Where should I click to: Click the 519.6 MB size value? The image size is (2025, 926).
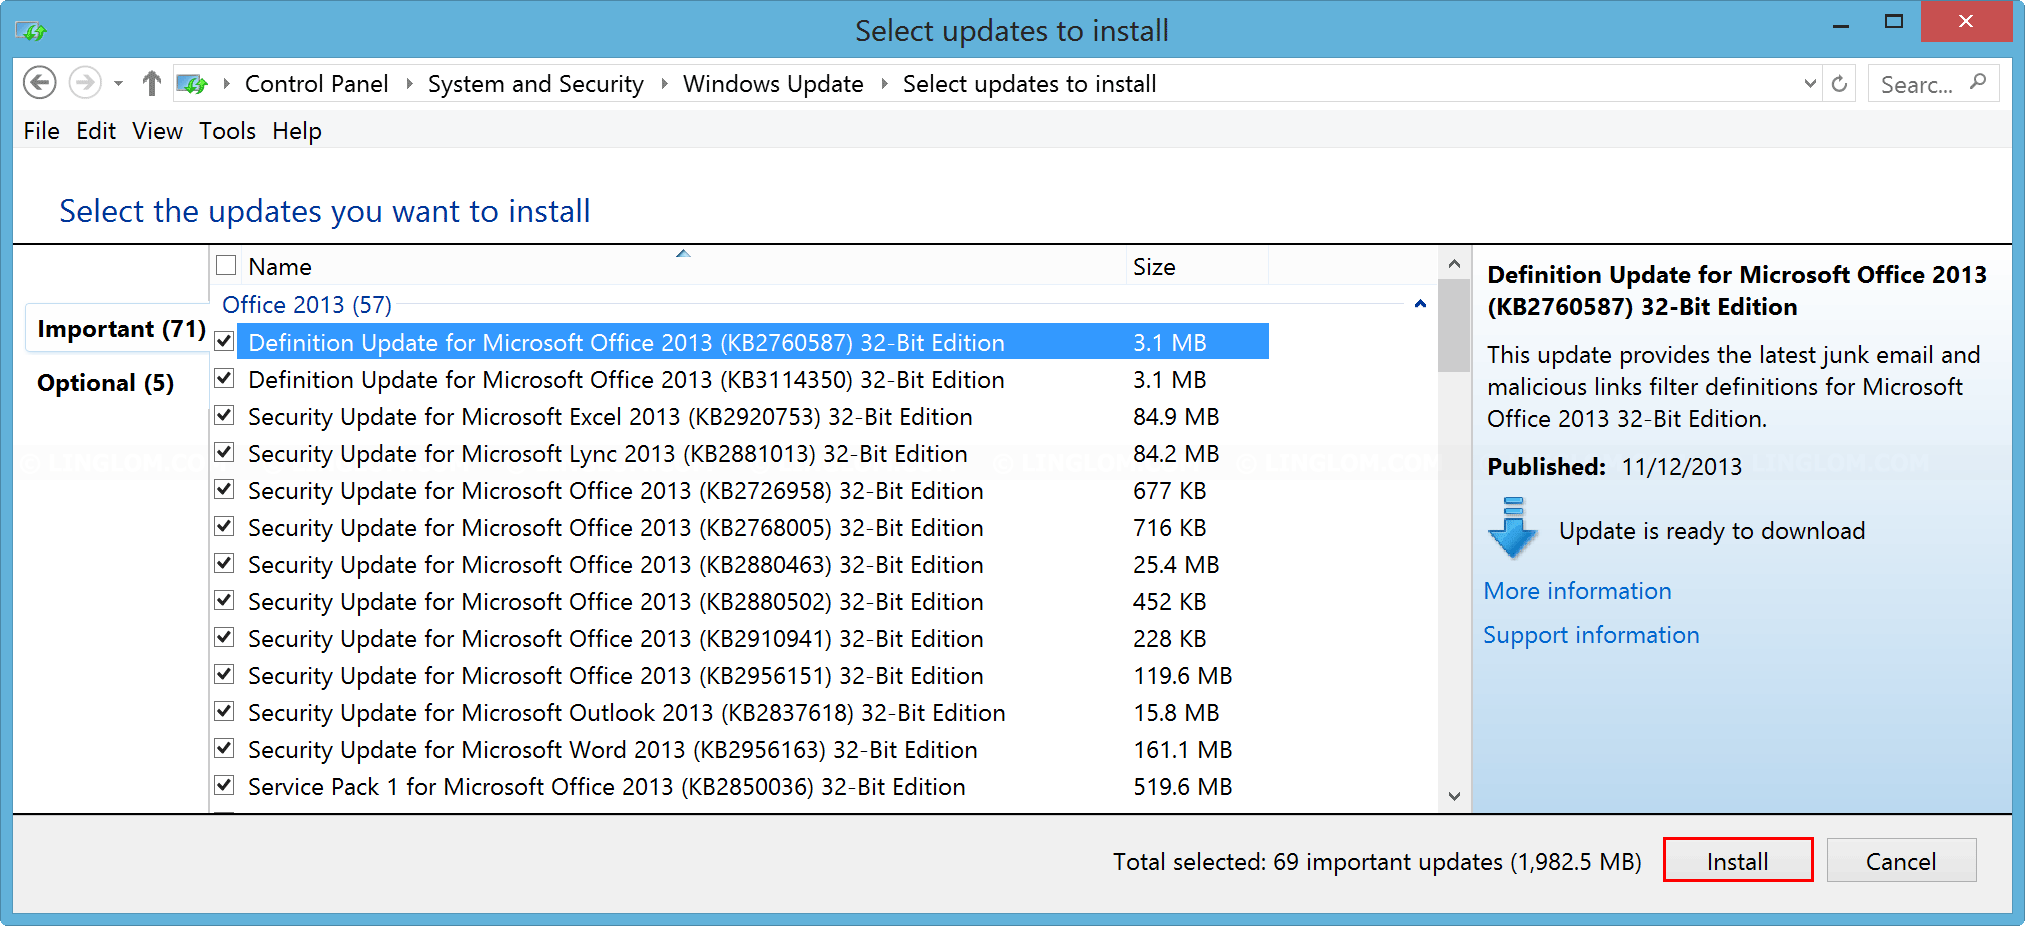pyautogui.click(x=1182, y=787)
